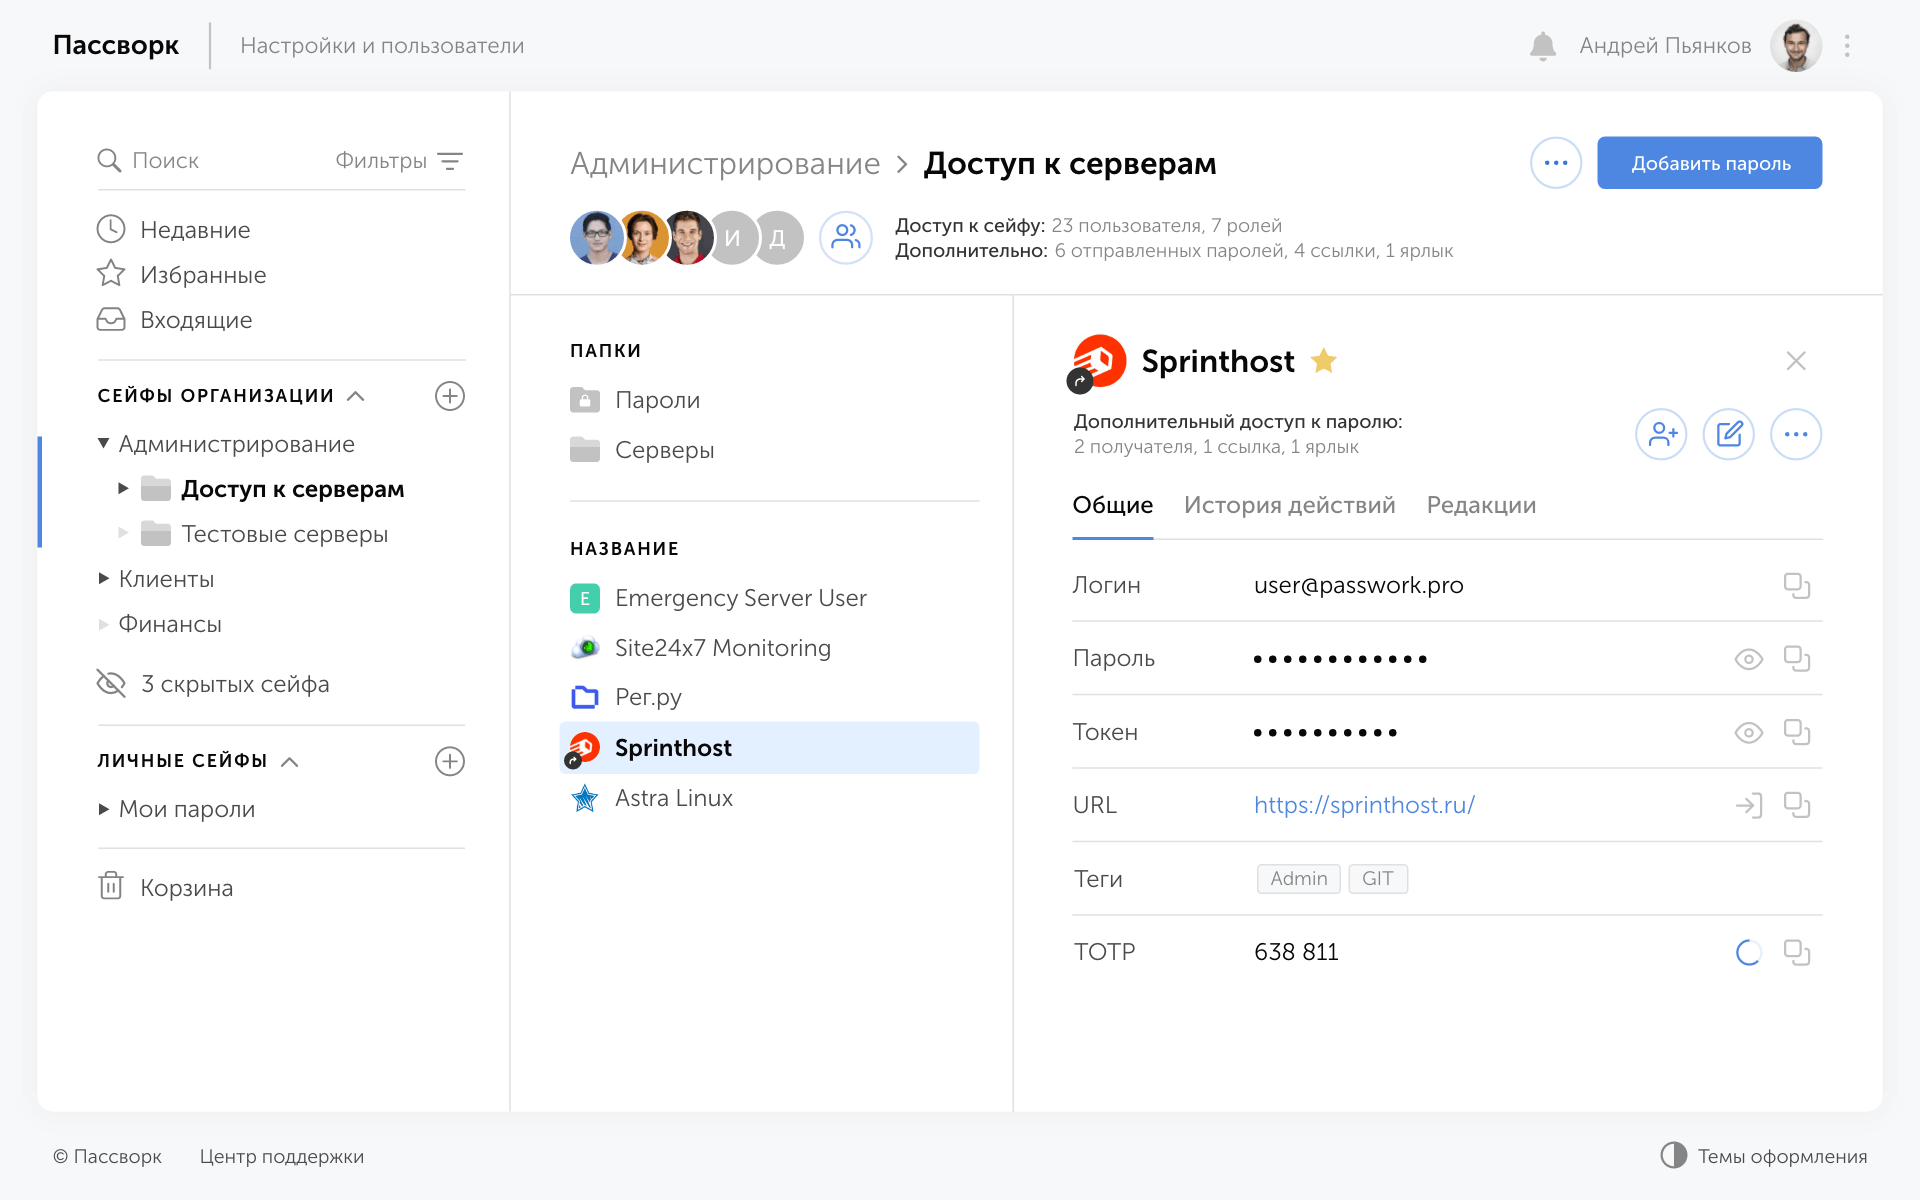The width and height of the screenshot is (1920, 1200).
Task: Go to URL via arrow icon
Action: pos(1748,806)
